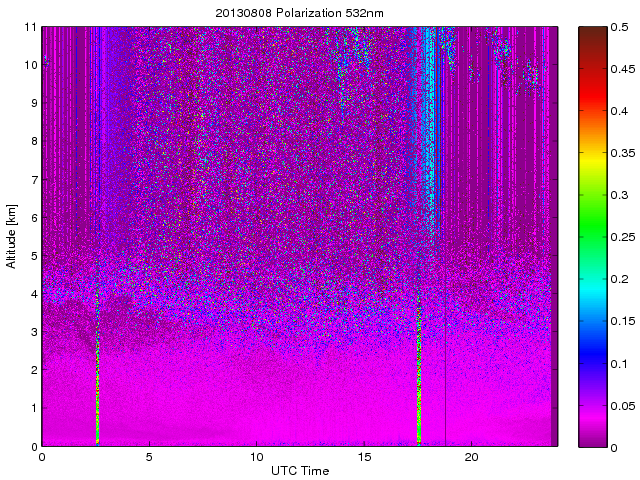Click the x-axis tick label 10
This screenshot has height=480, width=640.
pos(256,457)
